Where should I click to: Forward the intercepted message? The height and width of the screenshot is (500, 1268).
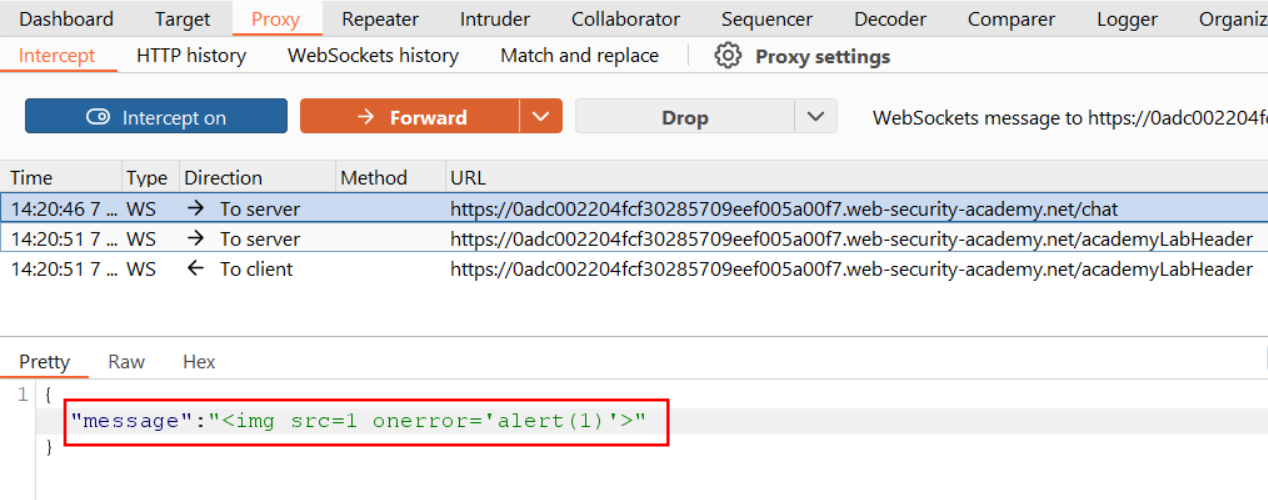click(x=410, y=117)
